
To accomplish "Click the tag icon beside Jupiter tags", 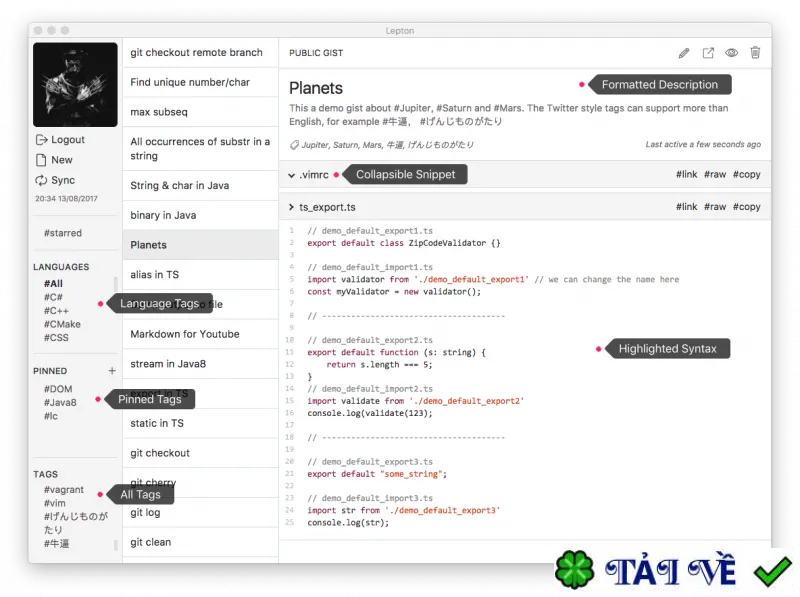I will click(x=294, y=145).
